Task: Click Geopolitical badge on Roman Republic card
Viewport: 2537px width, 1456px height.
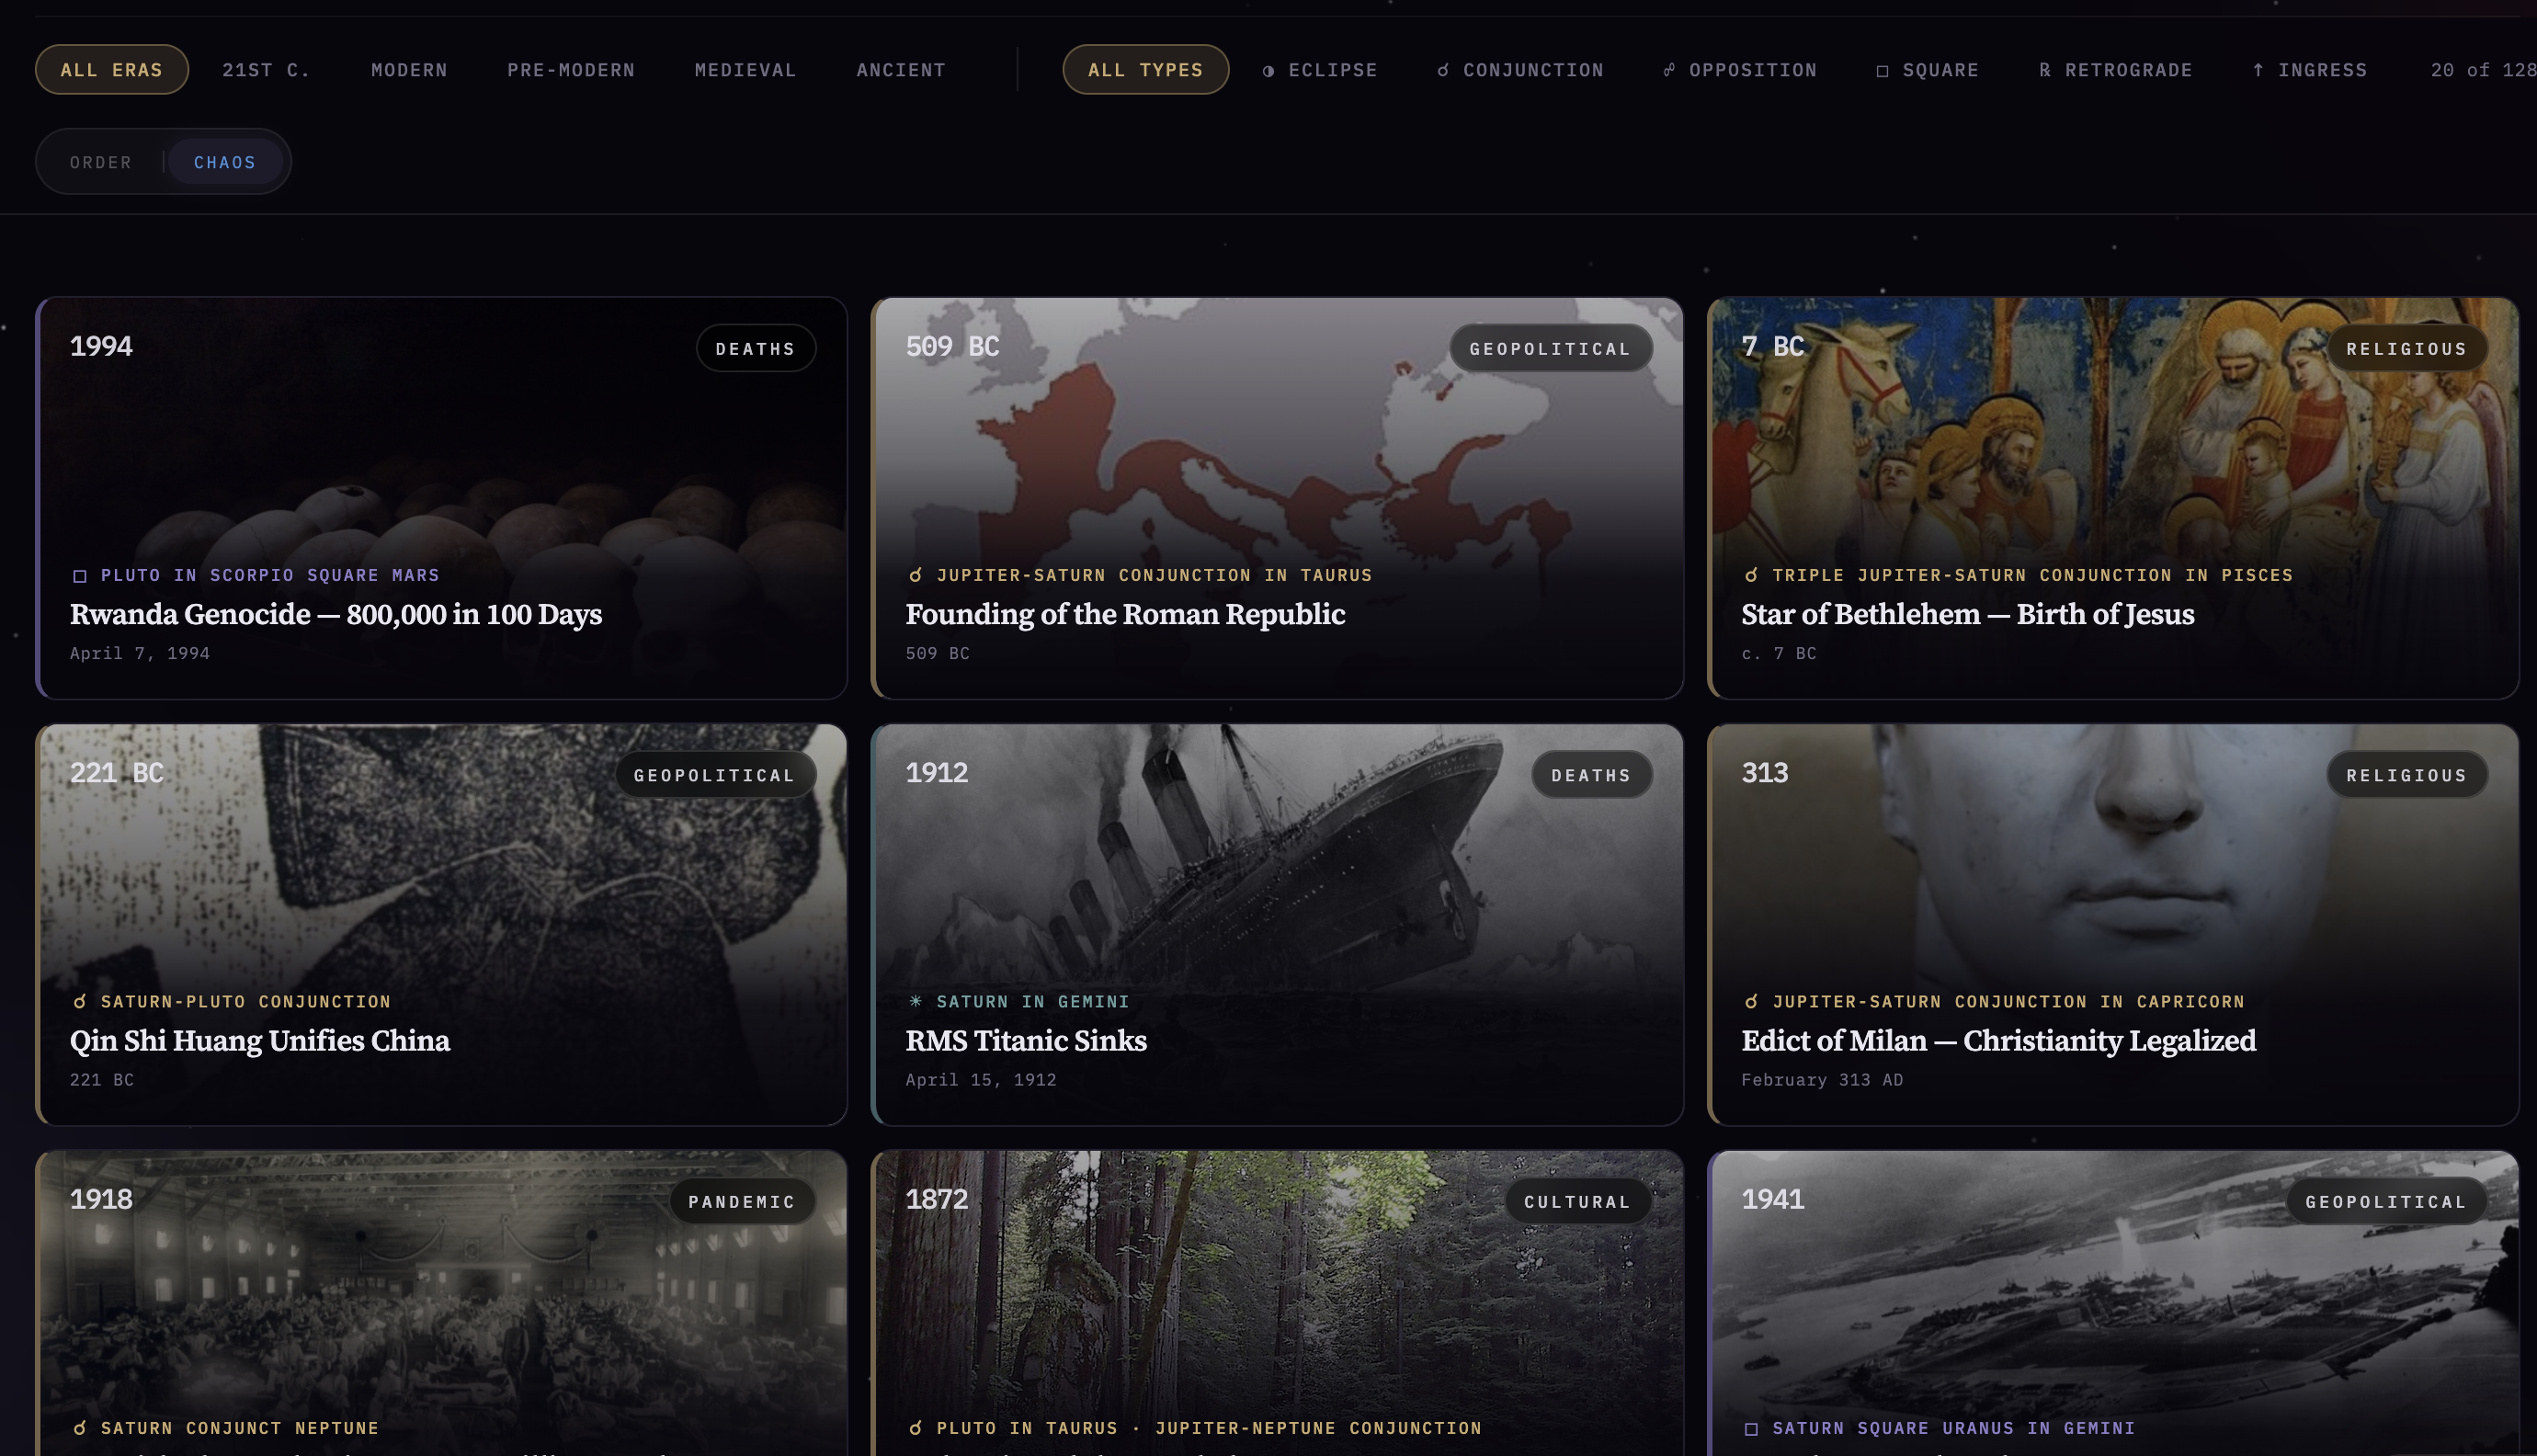Action: pyautogui.click(x=1550, y=349)
